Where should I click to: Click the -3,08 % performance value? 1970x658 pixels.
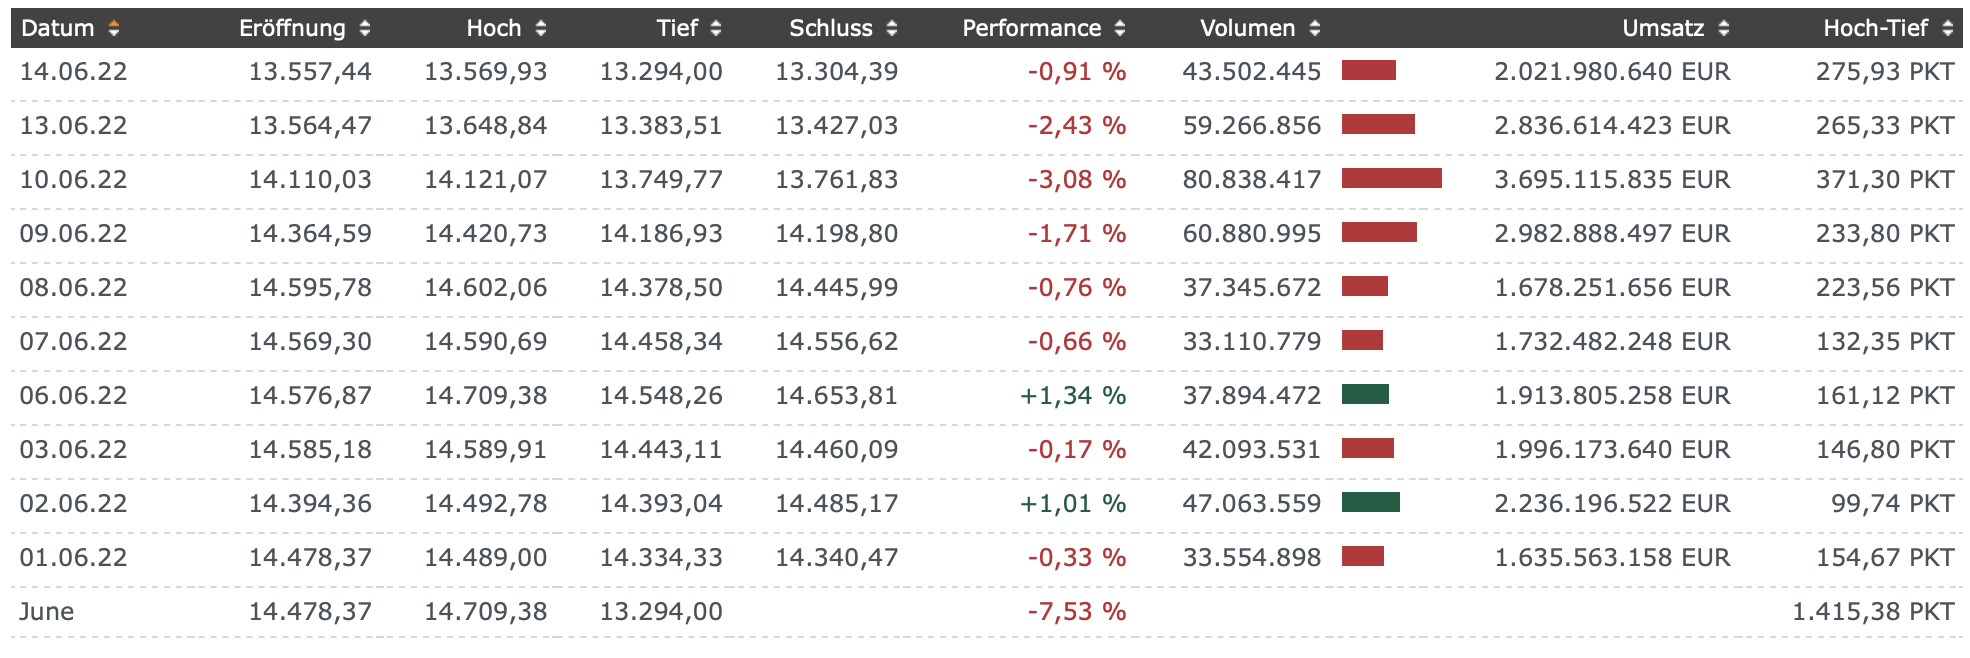coord(1076,180)
